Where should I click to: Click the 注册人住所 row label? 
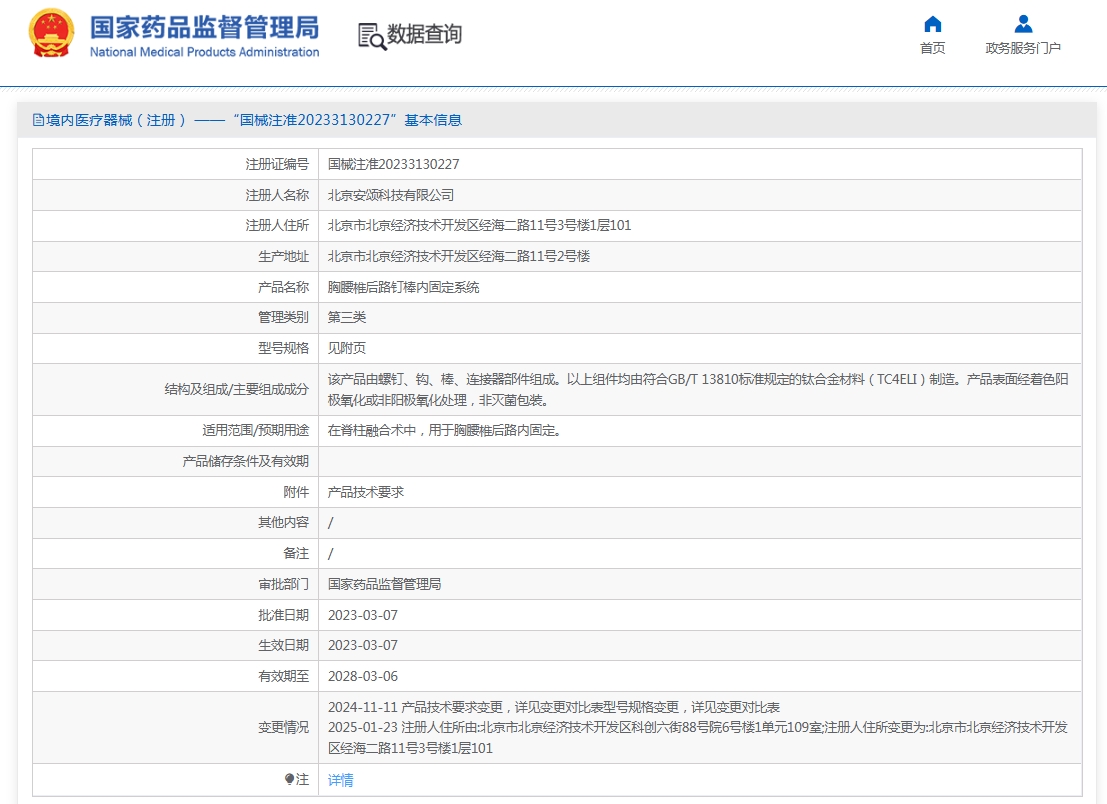pos(277,225)
